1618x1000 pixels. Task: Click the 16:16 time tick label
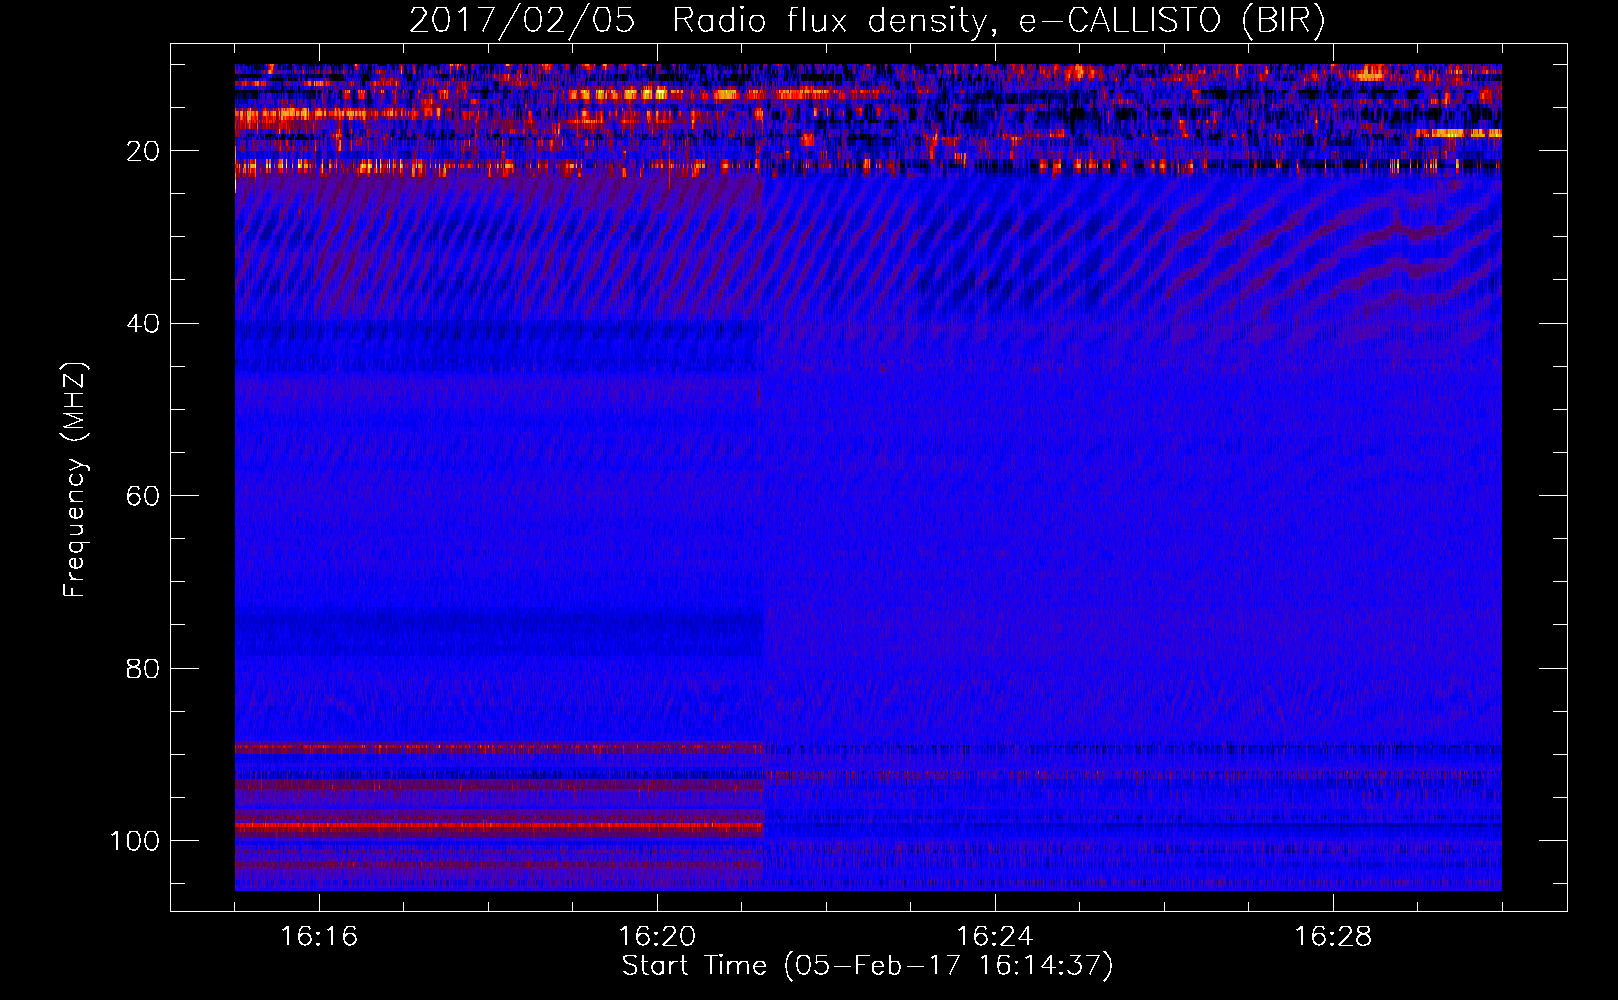319,937
